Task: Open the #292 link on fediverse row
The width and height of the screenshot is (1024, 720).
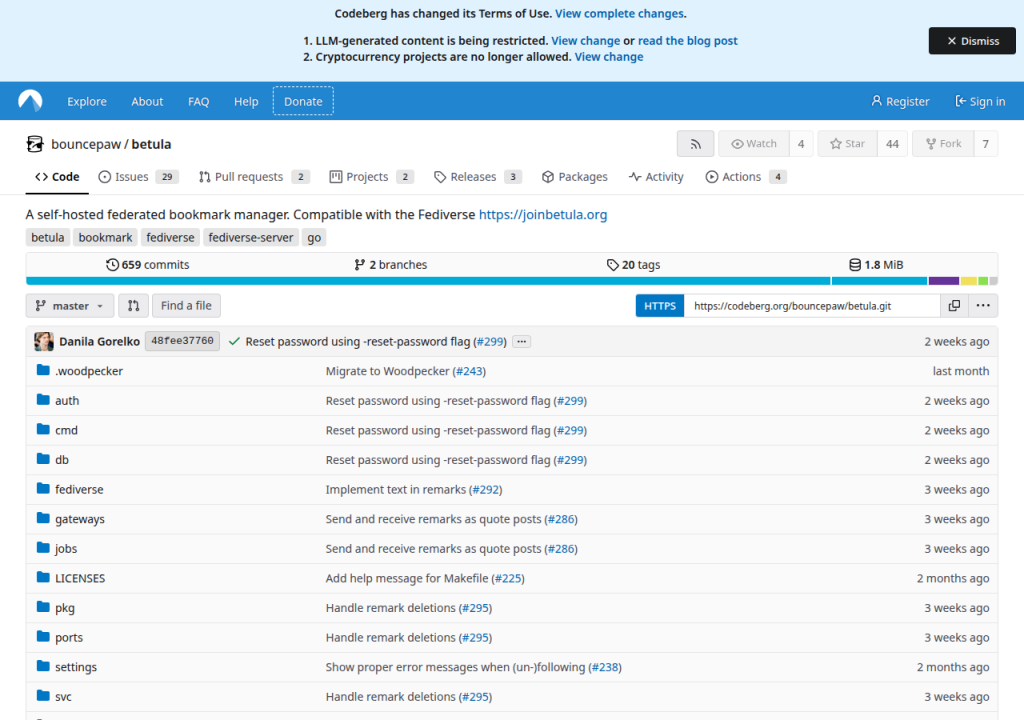Action: point(485,489)
